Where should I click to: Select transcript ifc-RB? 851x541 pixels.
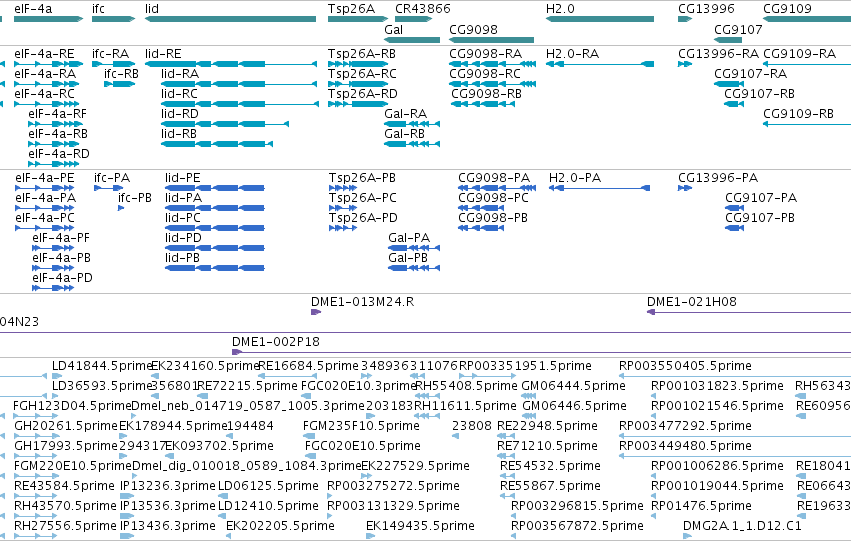click(x=119, y=84)
